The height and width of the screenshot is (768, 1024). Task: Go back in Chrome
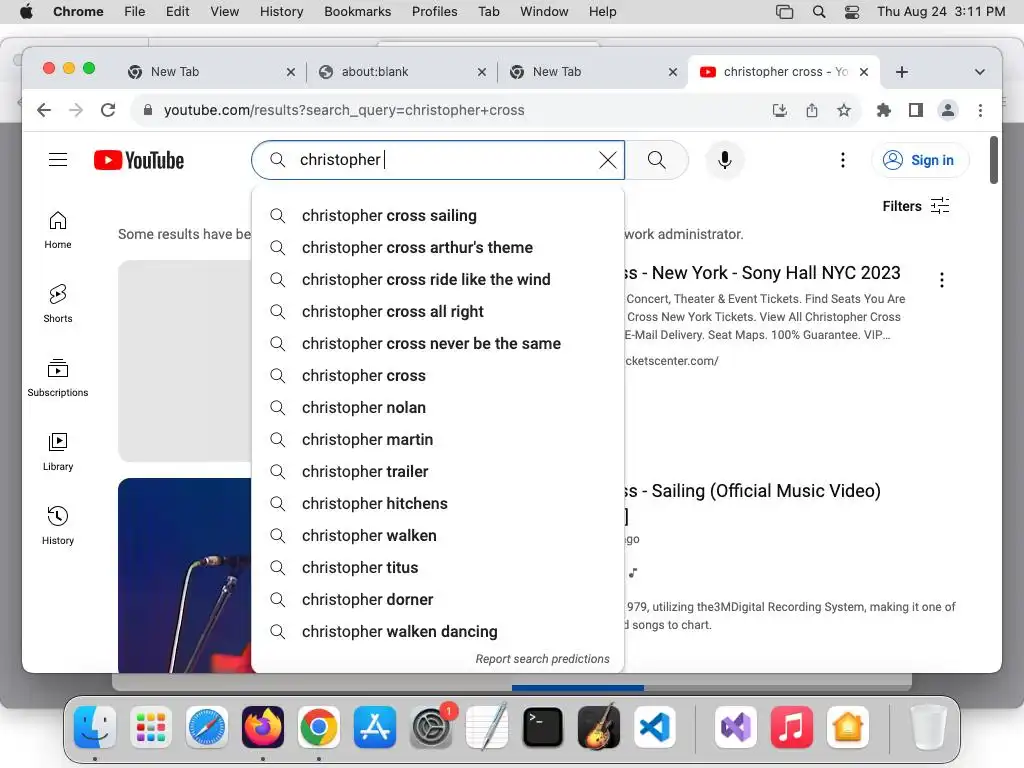[x=44, y=110]
